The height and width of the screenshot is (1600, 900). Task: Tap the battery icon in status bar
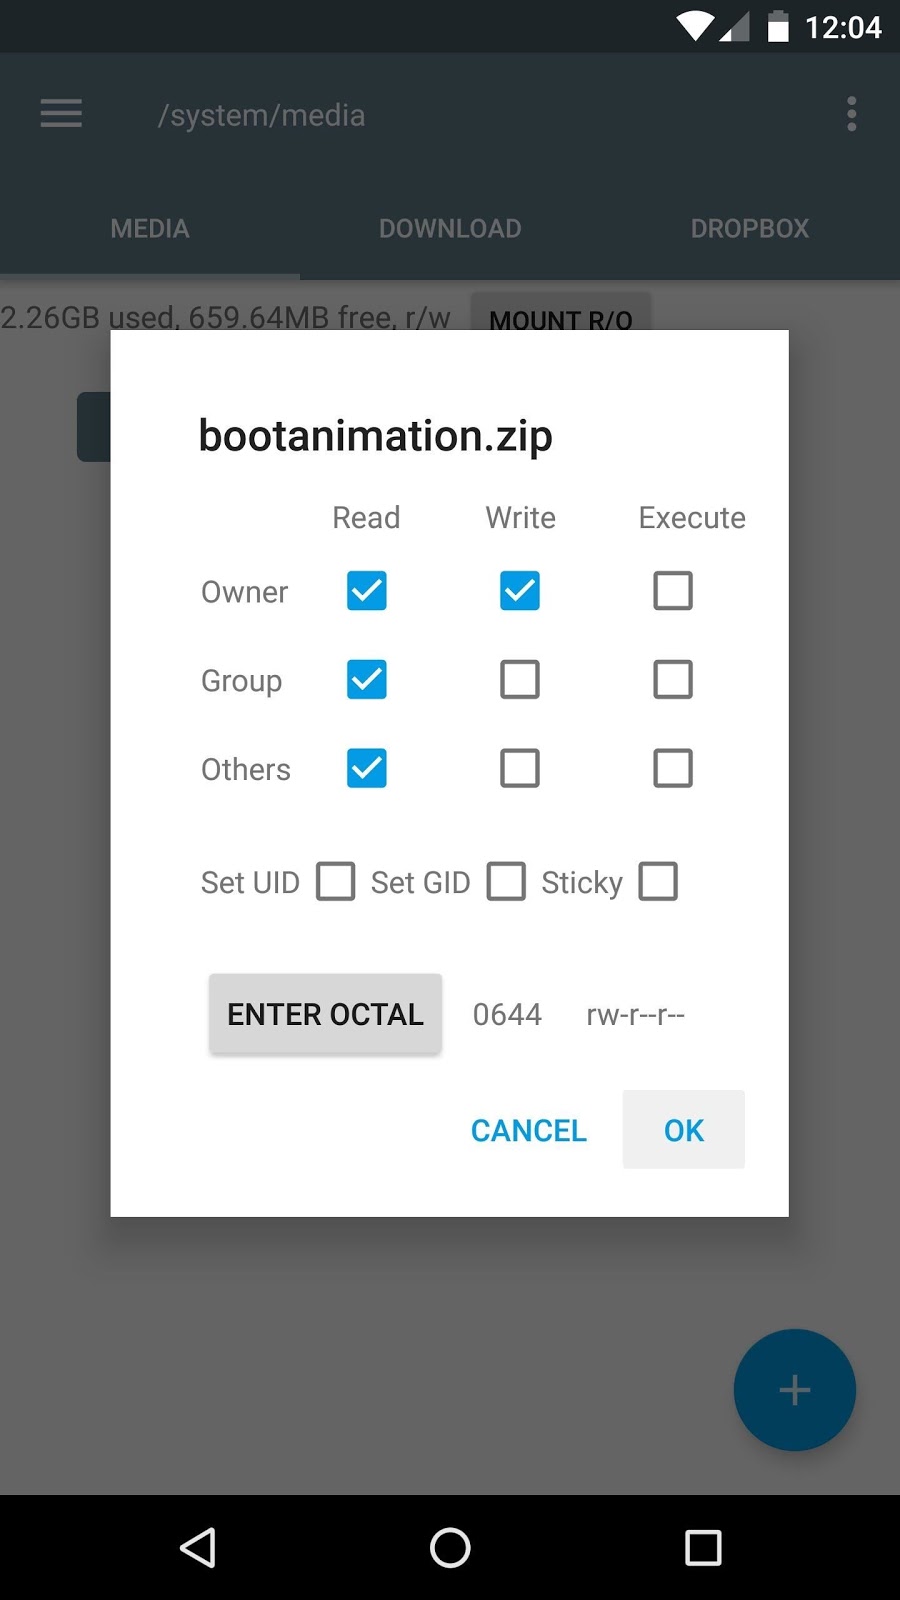778,26
